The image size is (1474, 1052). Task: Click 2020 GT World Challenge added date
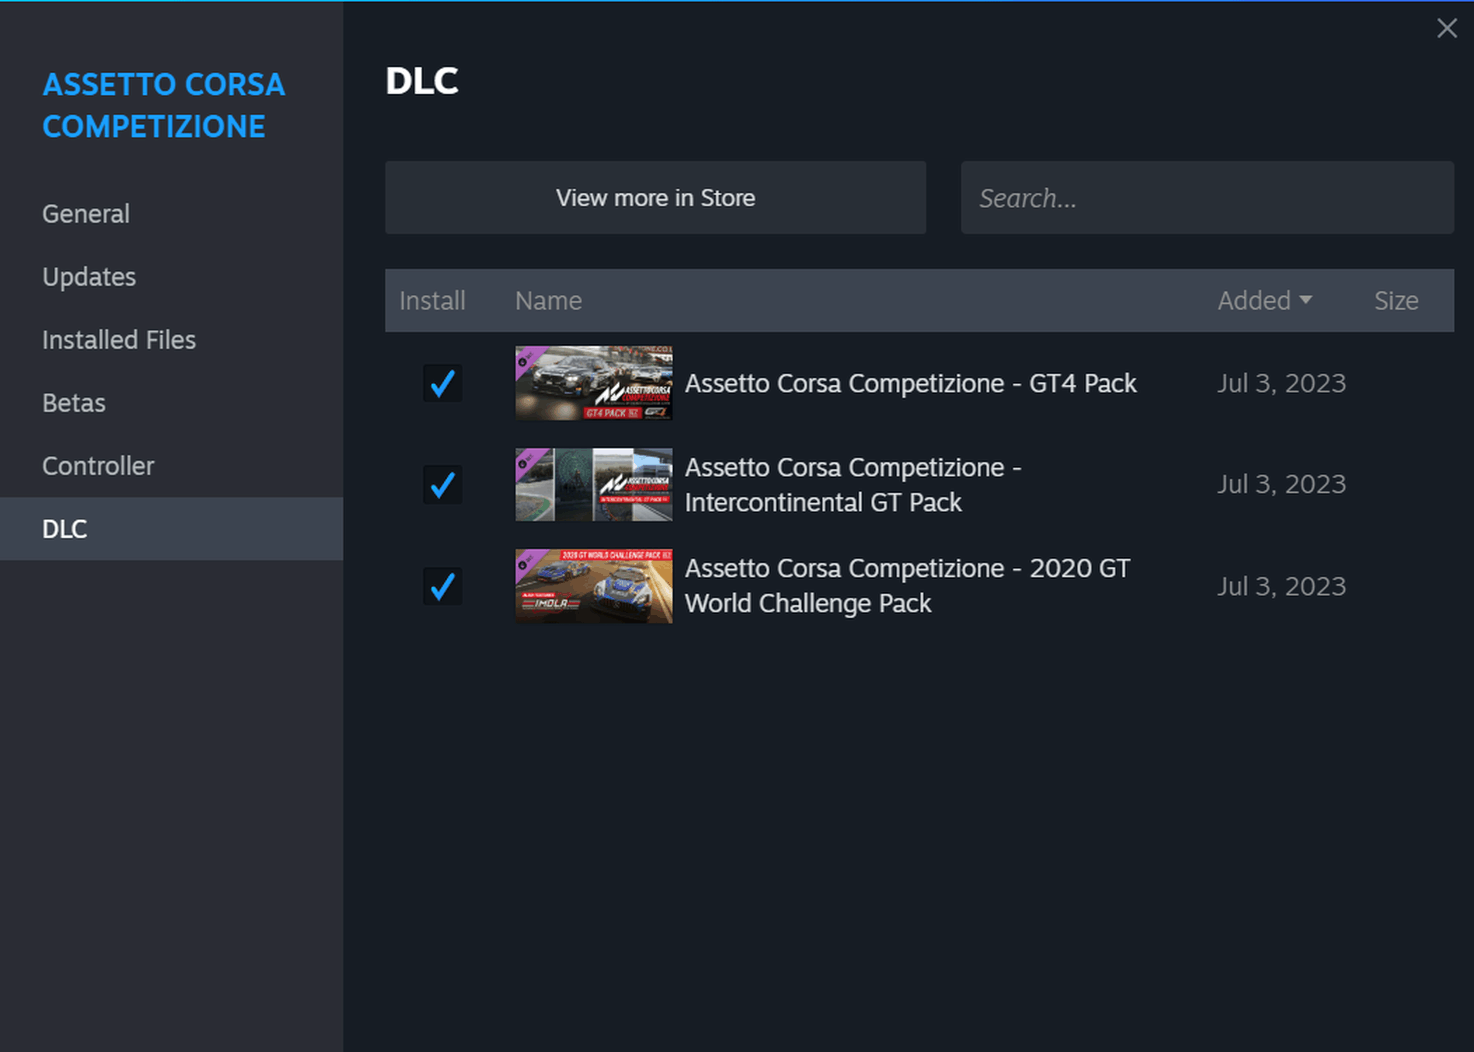tap(1281, 586)
